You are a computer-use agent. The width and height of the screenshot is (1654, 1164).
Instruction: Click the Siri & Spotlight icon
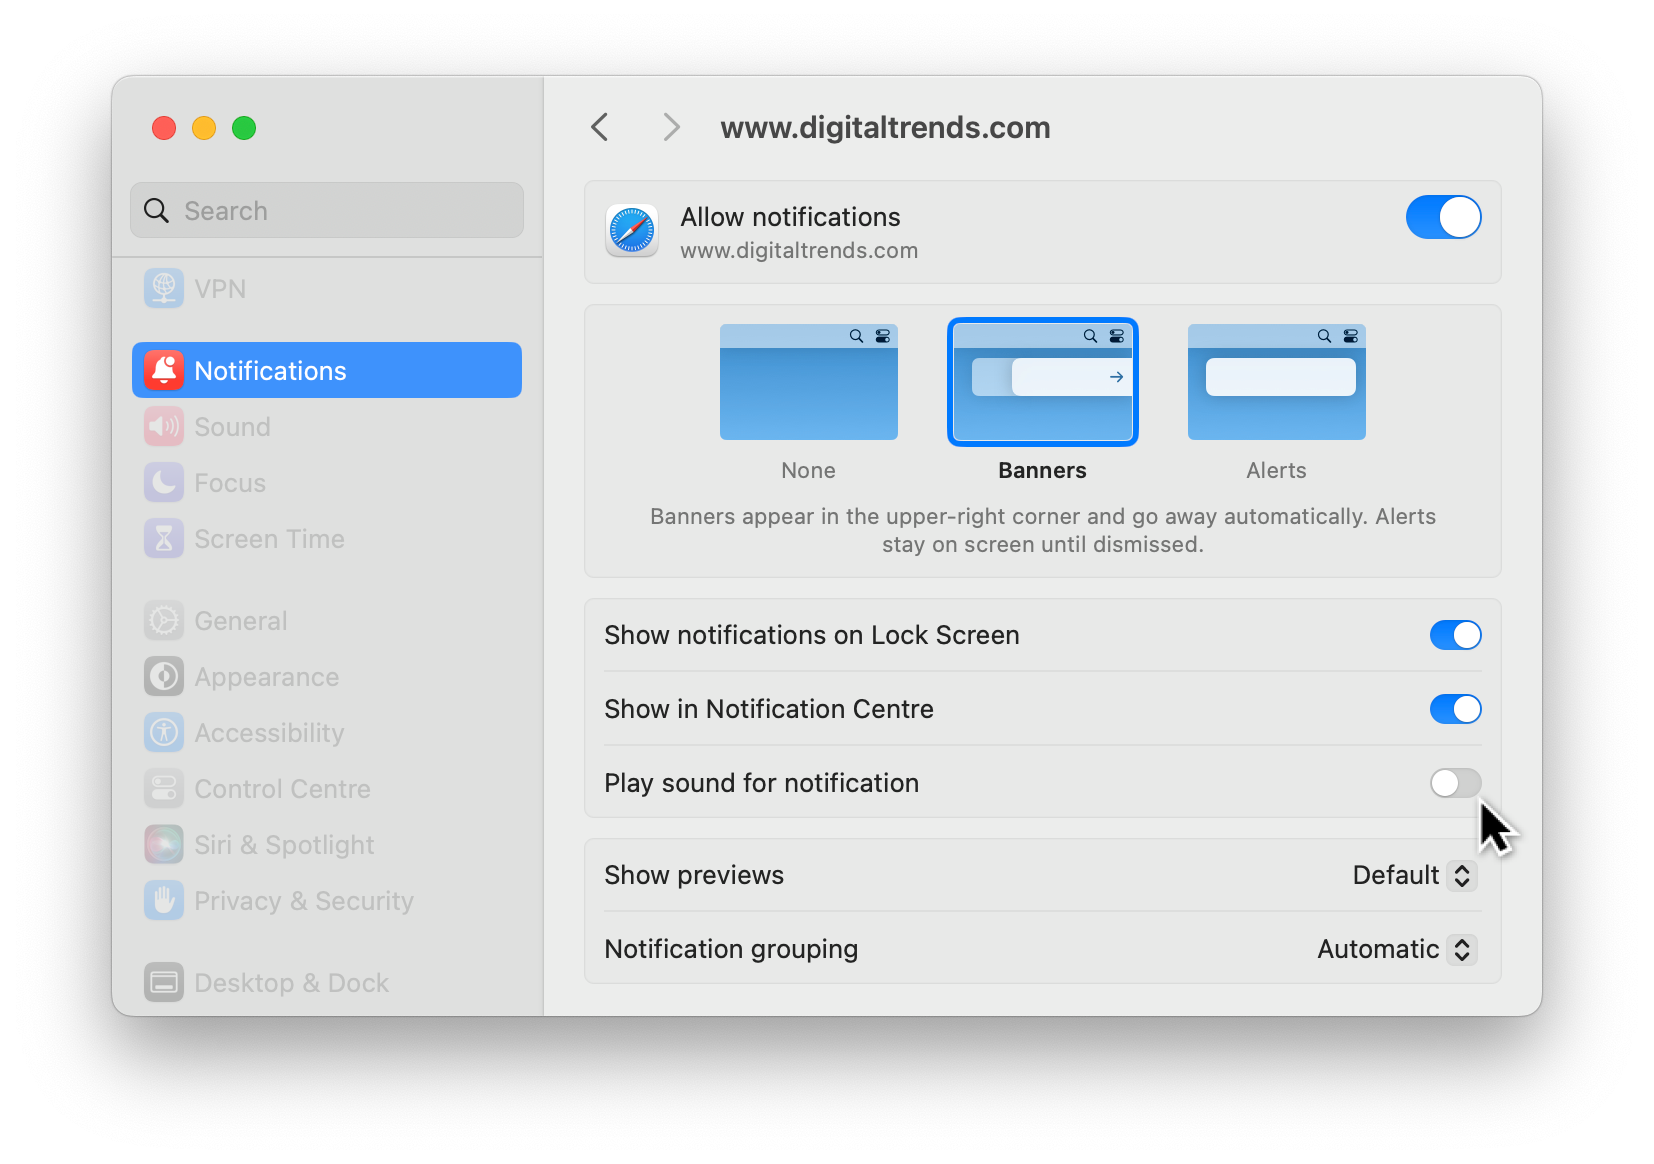164,845
